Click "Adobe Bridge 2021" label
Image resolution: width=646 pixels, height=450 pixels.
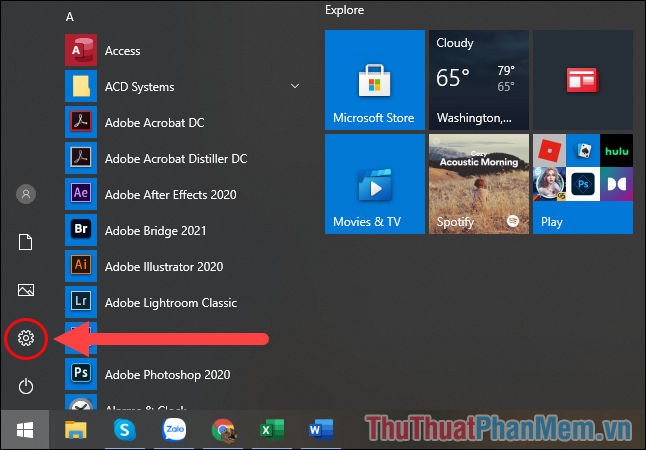[x=155, y=231]
